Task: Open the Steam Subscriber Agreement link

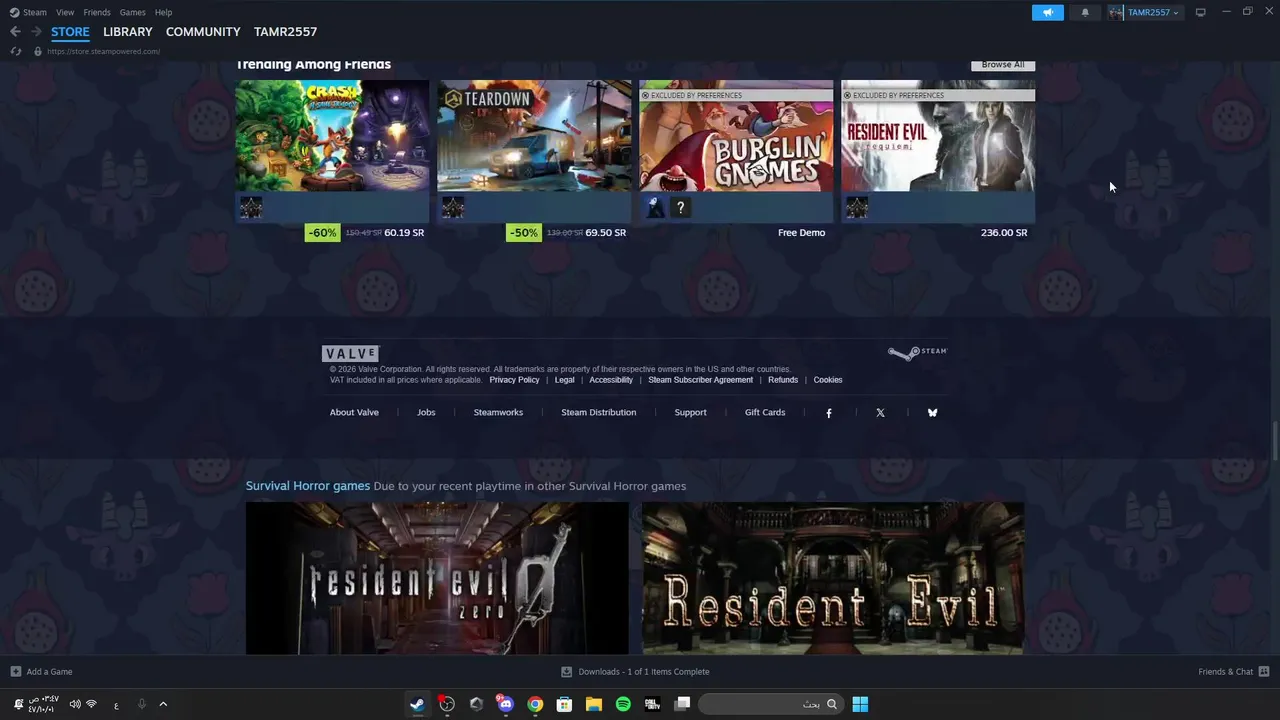Action: click(x=700, y=380)
